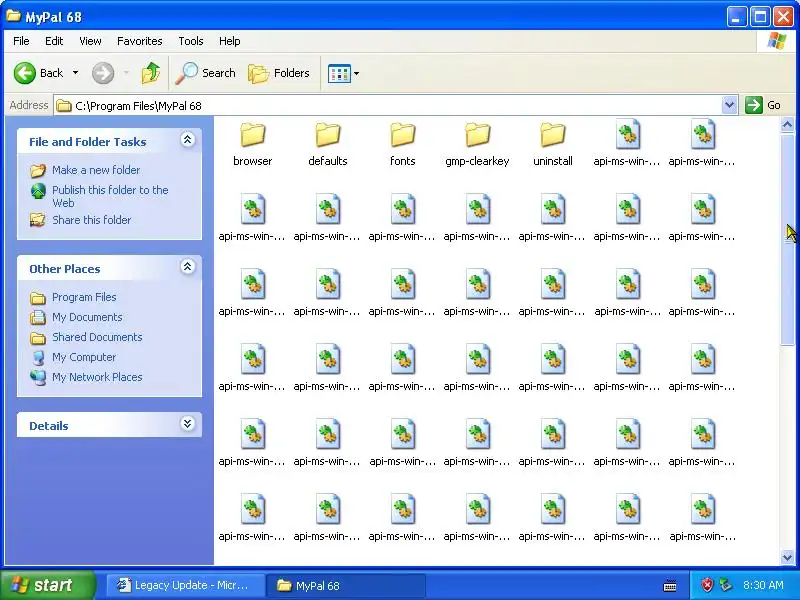Open the Tools menu
The width and height of the screenshot is (800, 600).
(191, 41)
